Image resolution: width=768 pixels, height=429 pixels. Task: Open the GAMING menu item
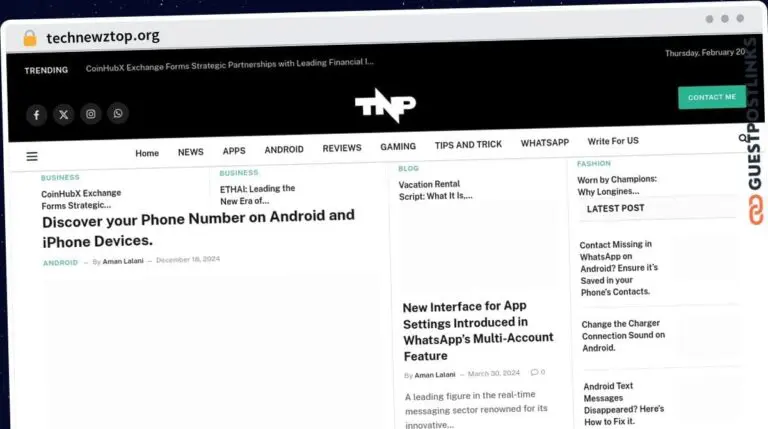(x=398, y=146)
